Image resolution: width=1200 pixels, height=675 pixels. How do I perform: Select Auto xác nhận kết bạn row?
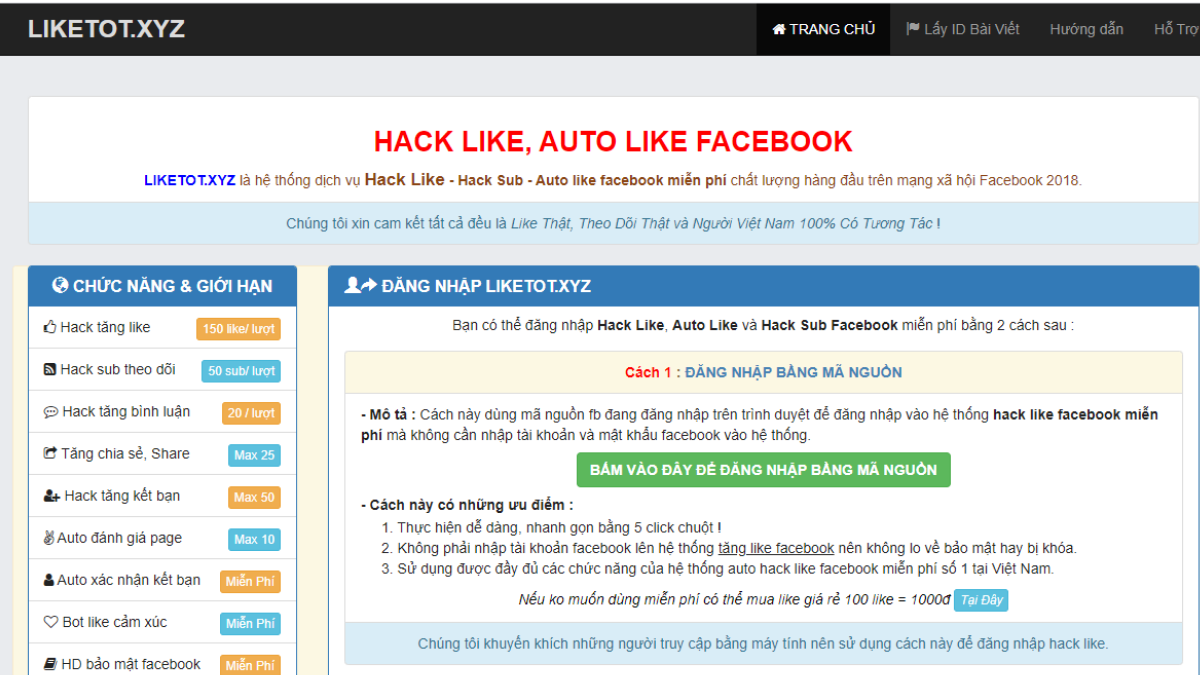point(163,580)
